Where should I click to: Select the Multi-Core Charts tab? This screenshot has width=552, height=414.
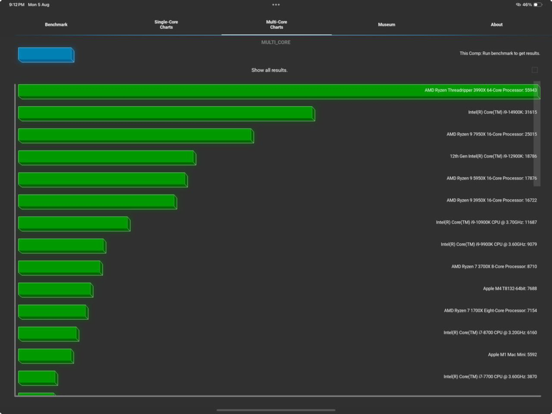pyautogui.click(x=276, y=25)
